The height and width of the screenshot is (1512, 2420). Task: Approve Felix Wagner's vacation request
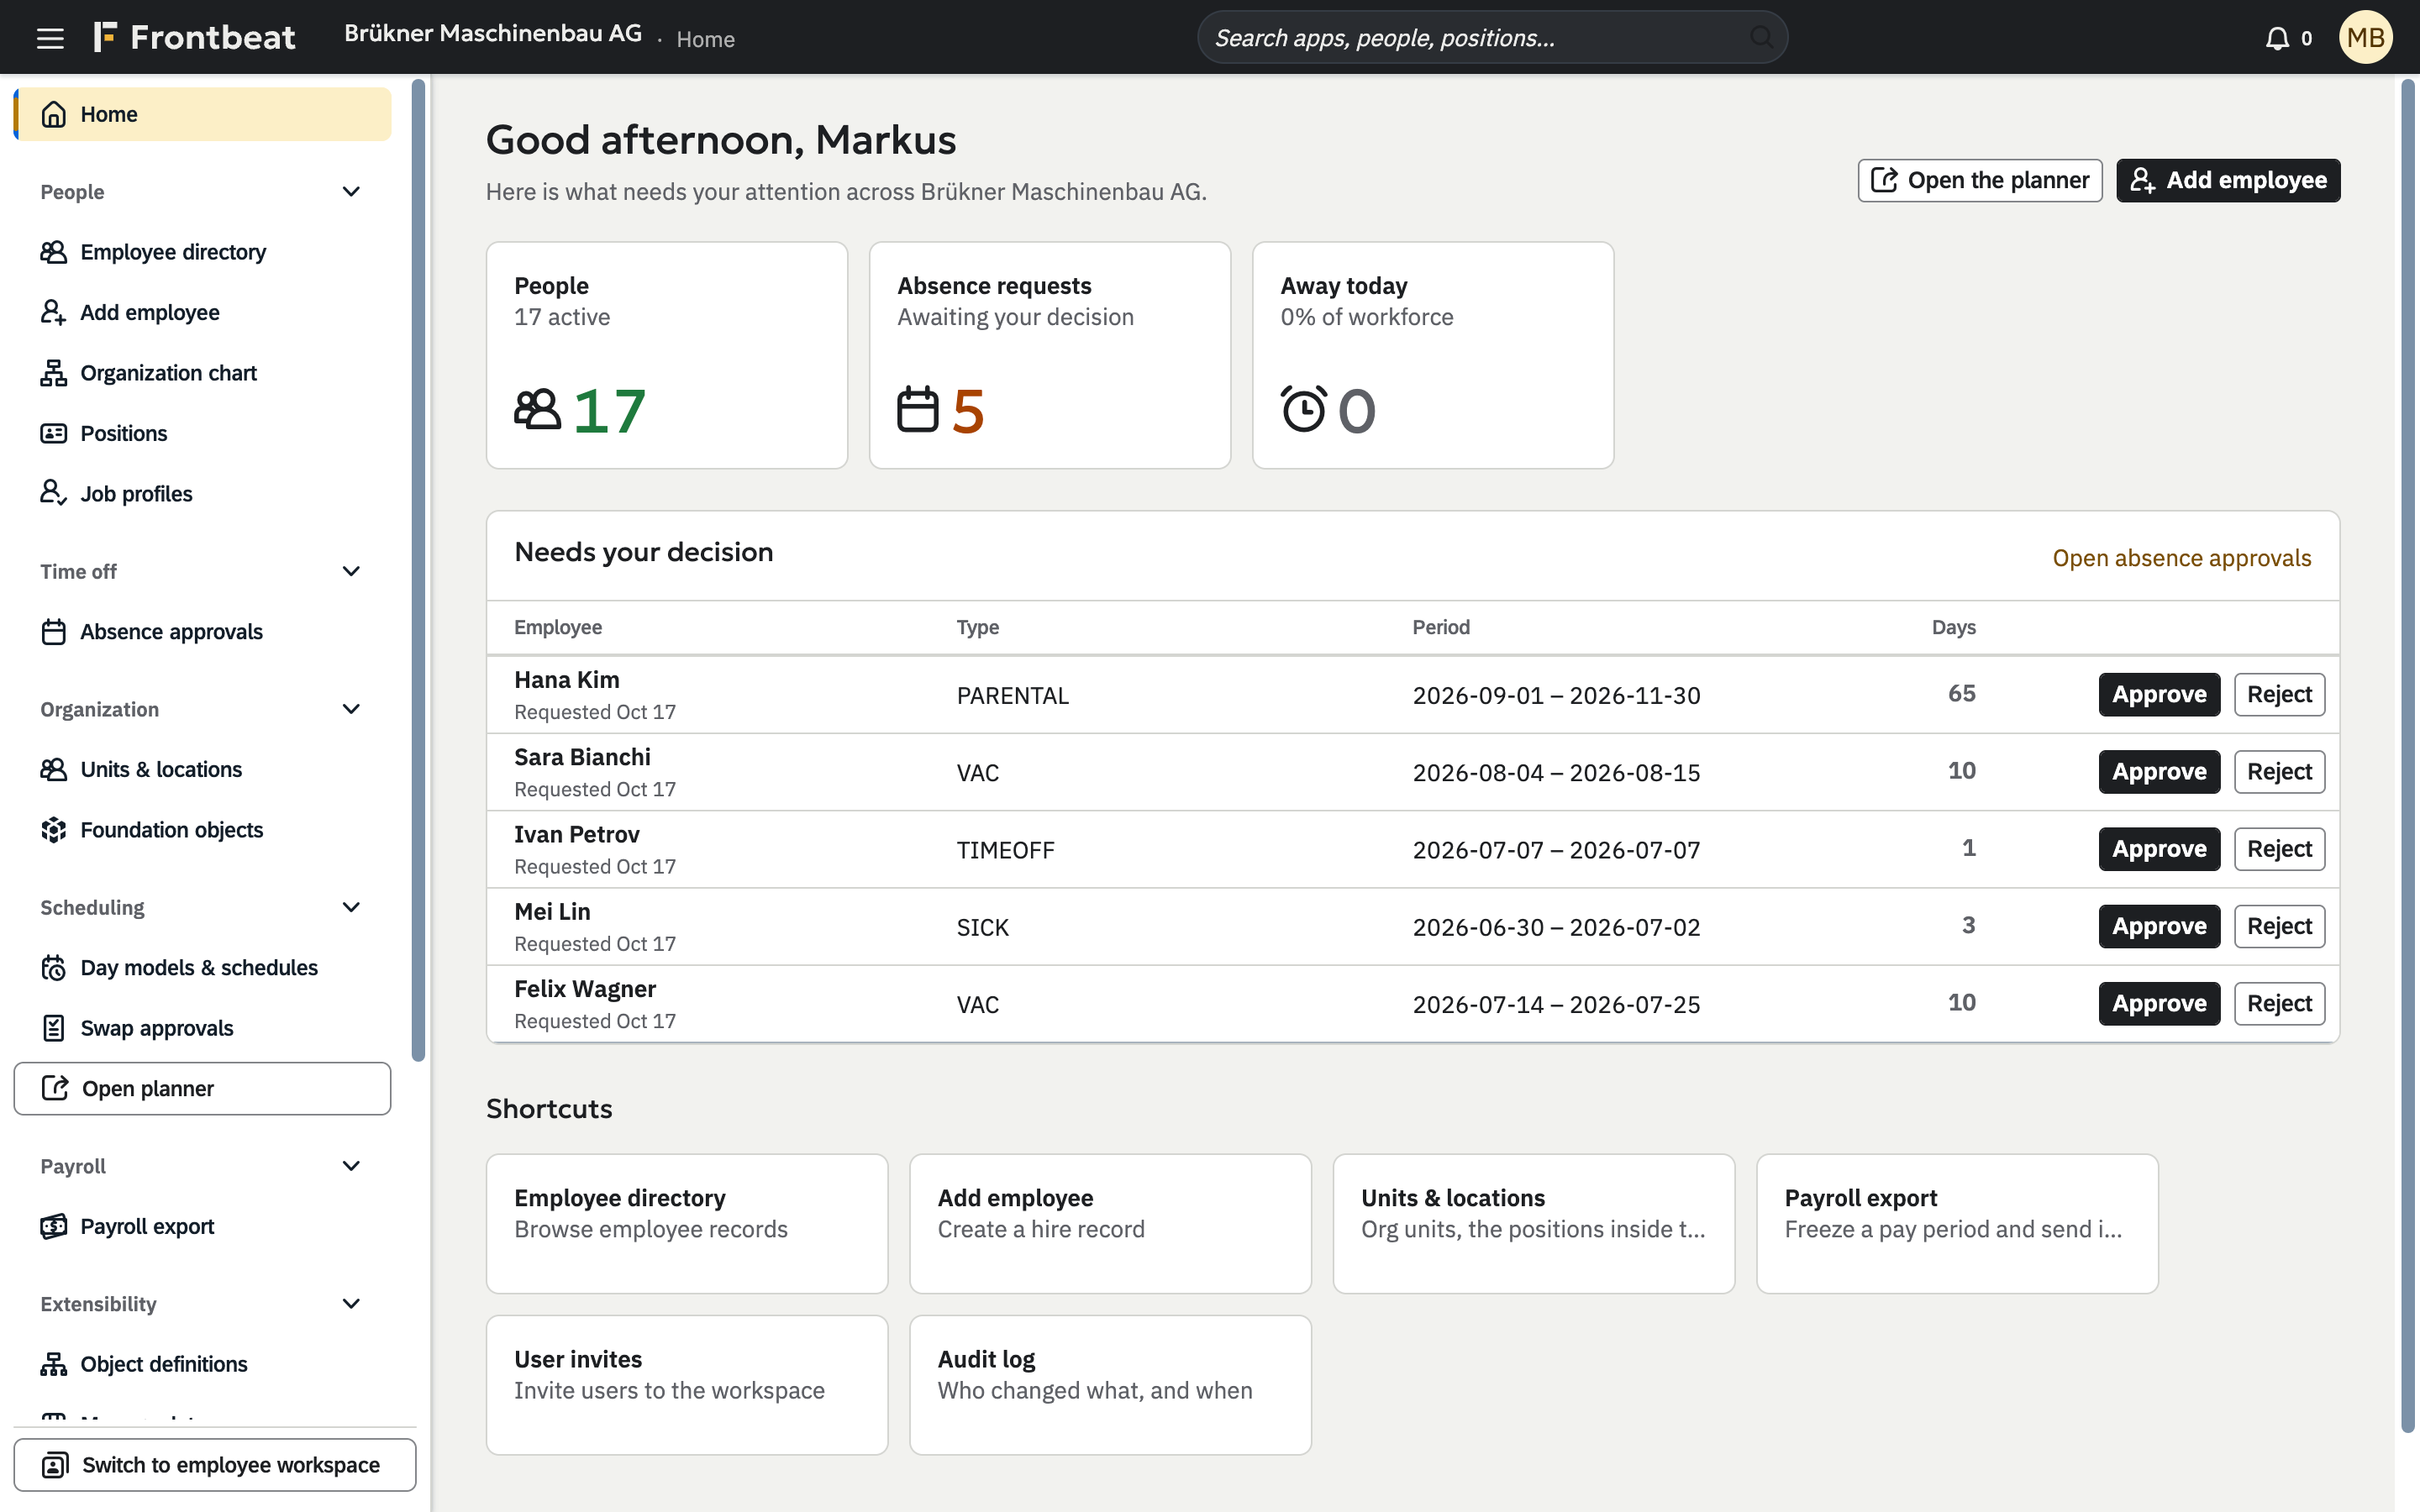[x=2159, y=1003]
